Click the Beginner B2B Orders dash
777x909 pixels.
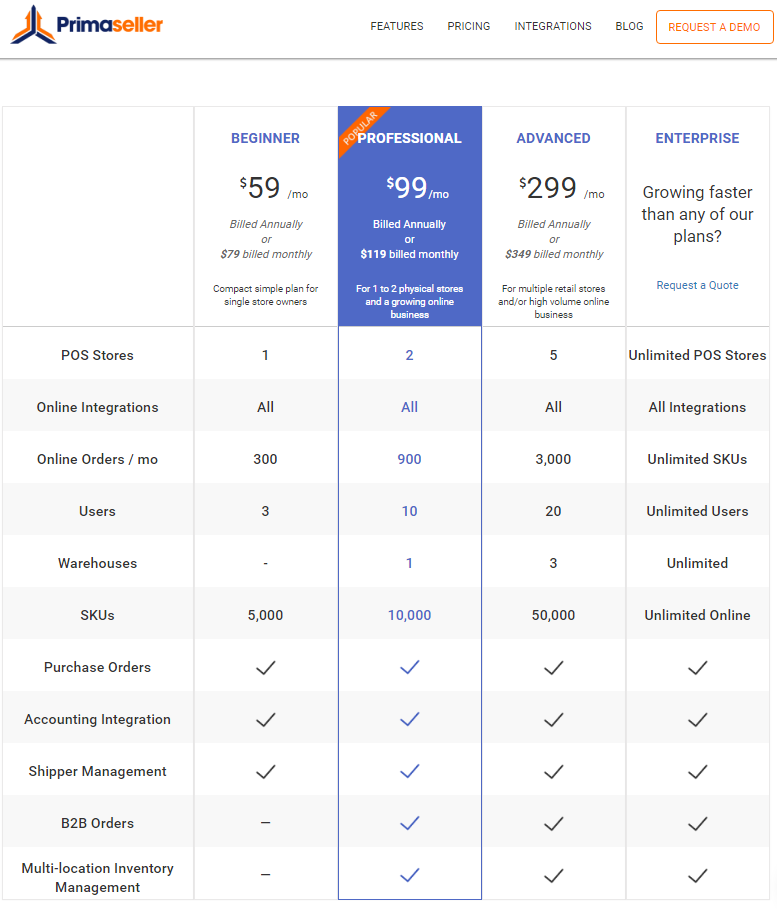[x=266, y=823]
